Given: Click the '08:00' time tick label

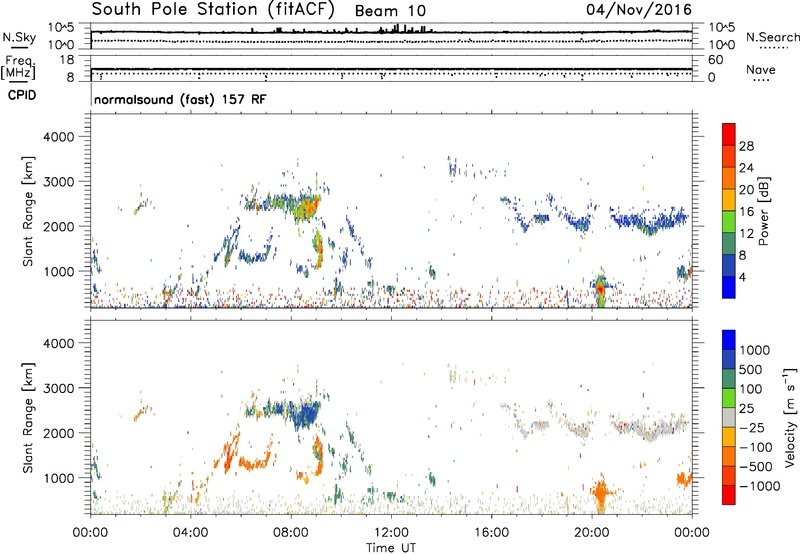Looking at the screenshot, I should [290, 533].
